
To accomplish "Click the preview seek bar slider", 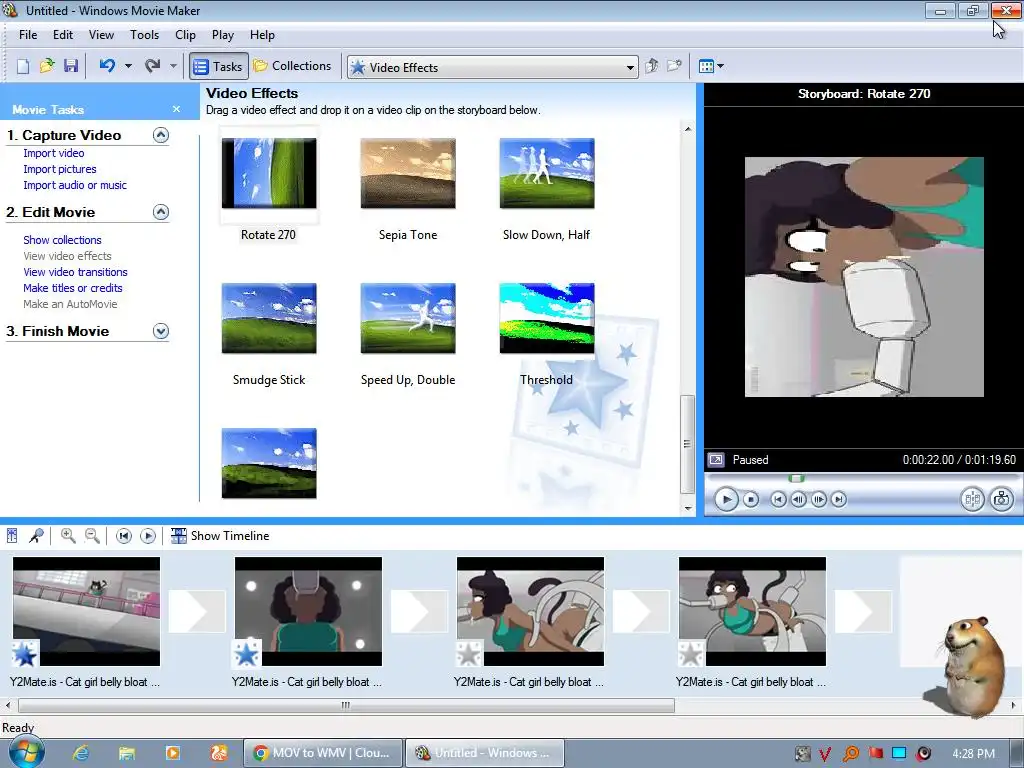I will pyautogui.click(x=795, y=479).
